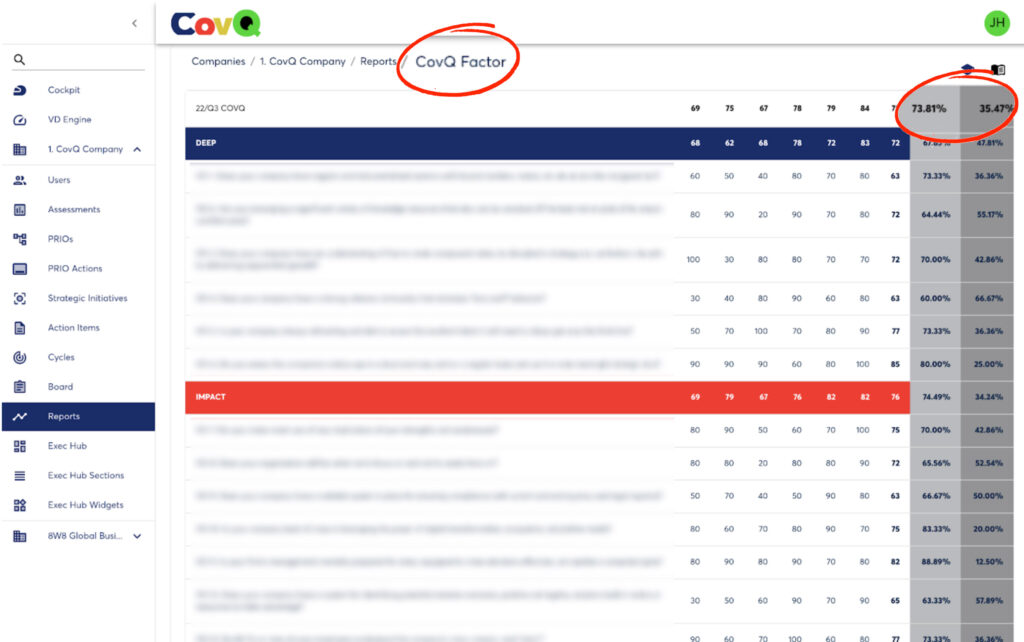Click the building icon for 8W8 Global Busi...
This screenshot has height=642, width=1024.
[x=20, y=536]
